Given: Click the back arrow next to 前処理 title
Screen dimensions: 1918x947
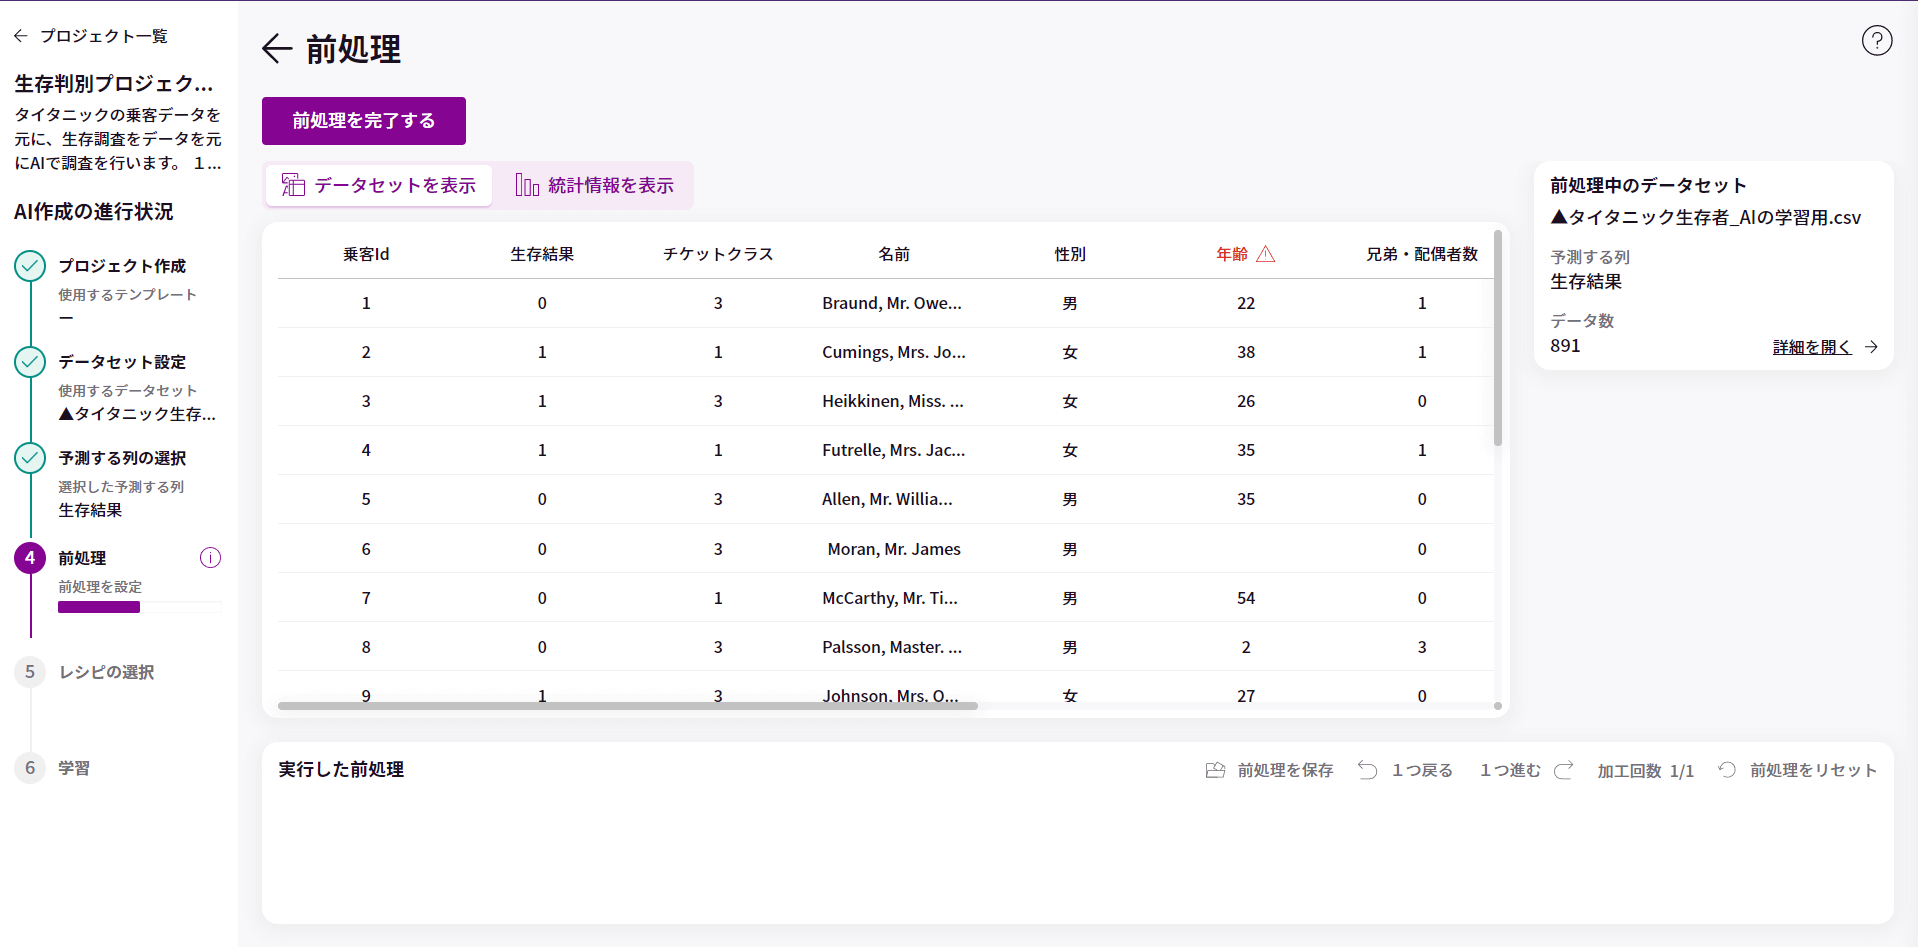Looking at the screenshot, I should click(276, 48).
